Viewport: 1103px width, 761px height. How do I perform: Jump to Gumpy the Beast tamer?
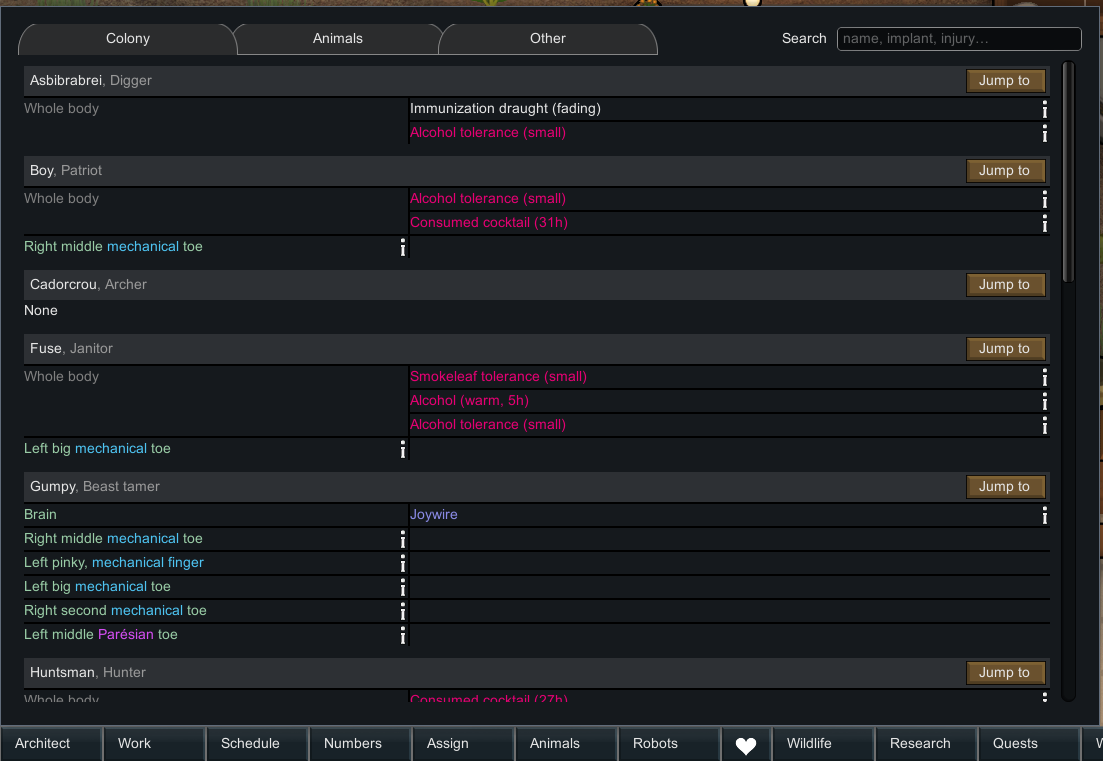(x=1005, y=487)
